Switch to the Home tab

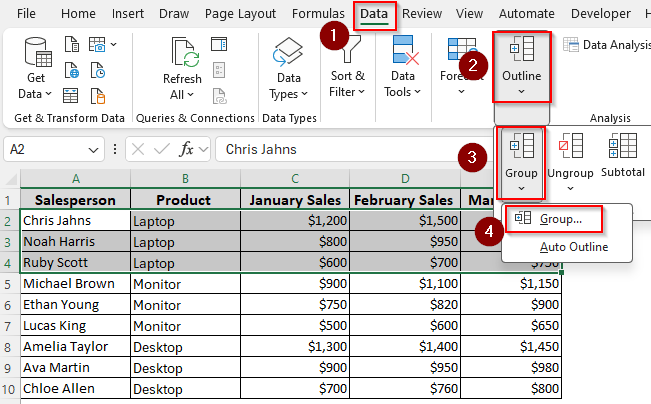(x=78, y=14)
